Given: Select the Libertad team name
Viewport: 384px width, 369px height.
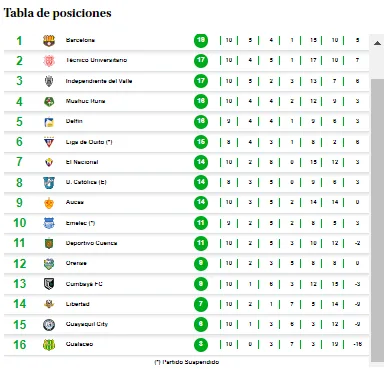Looking at the screenshot, I should coord(77,304).
